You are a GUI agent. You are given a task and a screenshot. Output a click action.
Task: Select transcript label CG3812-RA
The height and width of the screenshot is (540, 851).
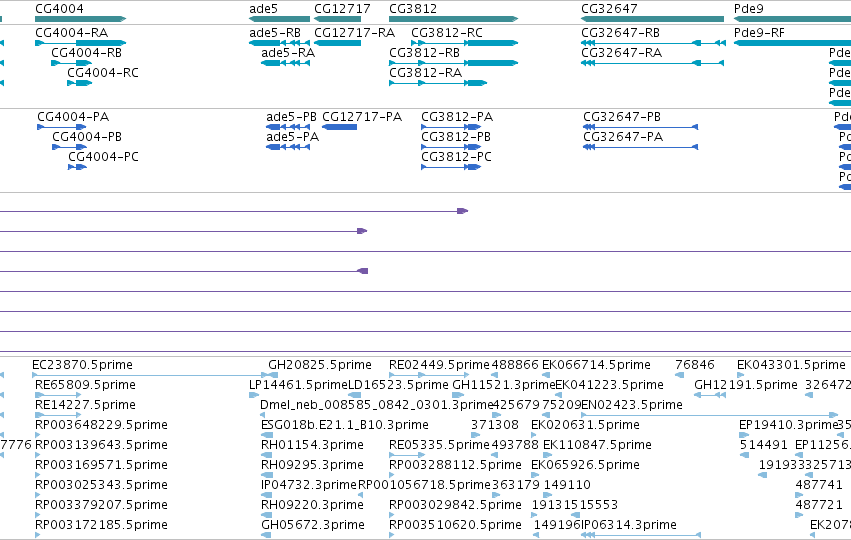pyautogui.click(x=426, y=73)
